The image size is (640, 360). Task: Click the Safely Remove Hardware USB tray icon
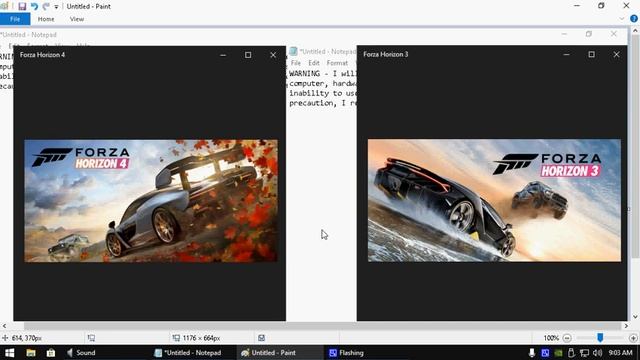coord(571,353)
